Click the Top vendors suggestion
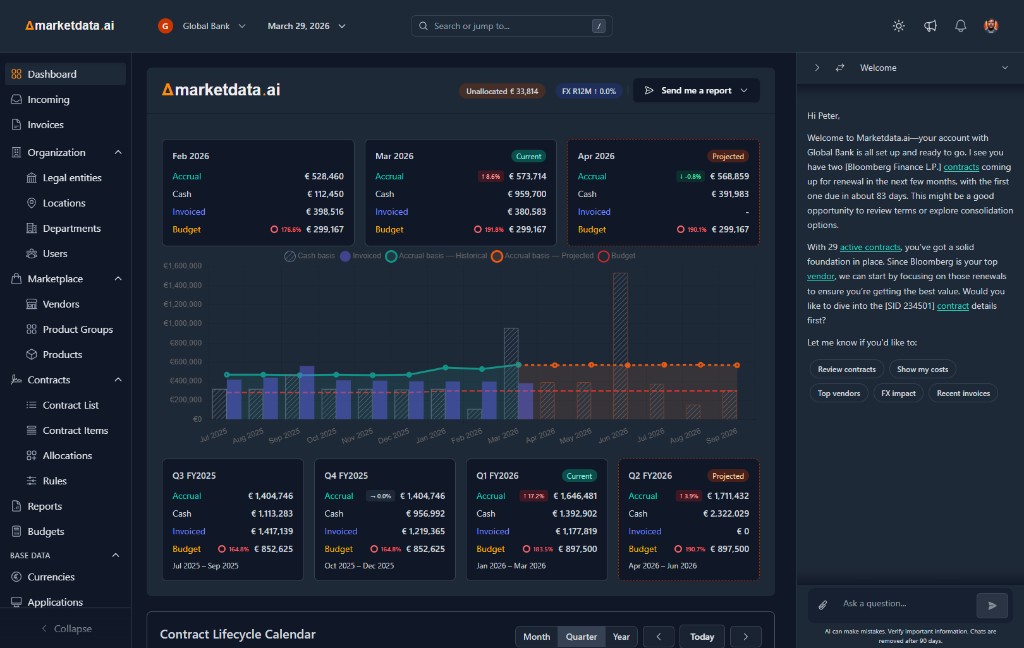Viewport: 1024px width, 648px height. tap(839, 393)
